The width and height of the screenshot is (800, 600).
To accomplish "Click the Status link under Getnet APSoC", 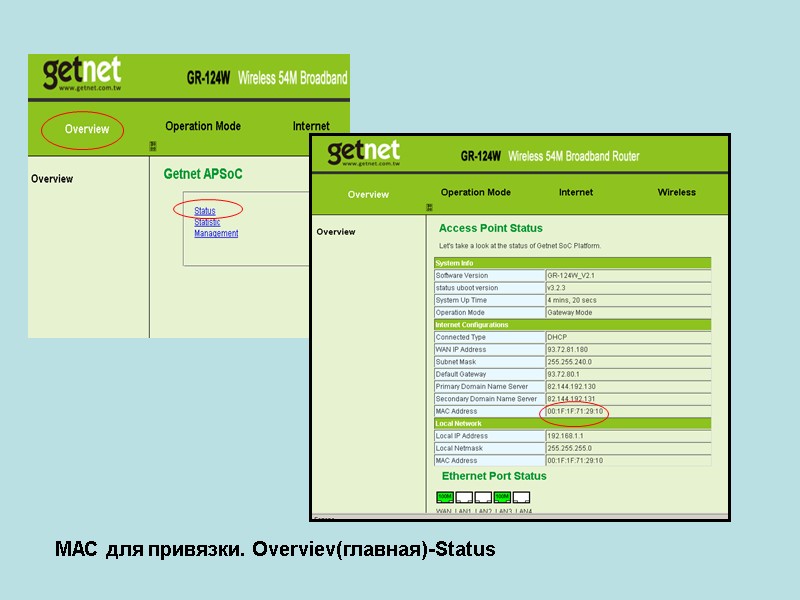I will pyautogui.click(x=205, y=211).
